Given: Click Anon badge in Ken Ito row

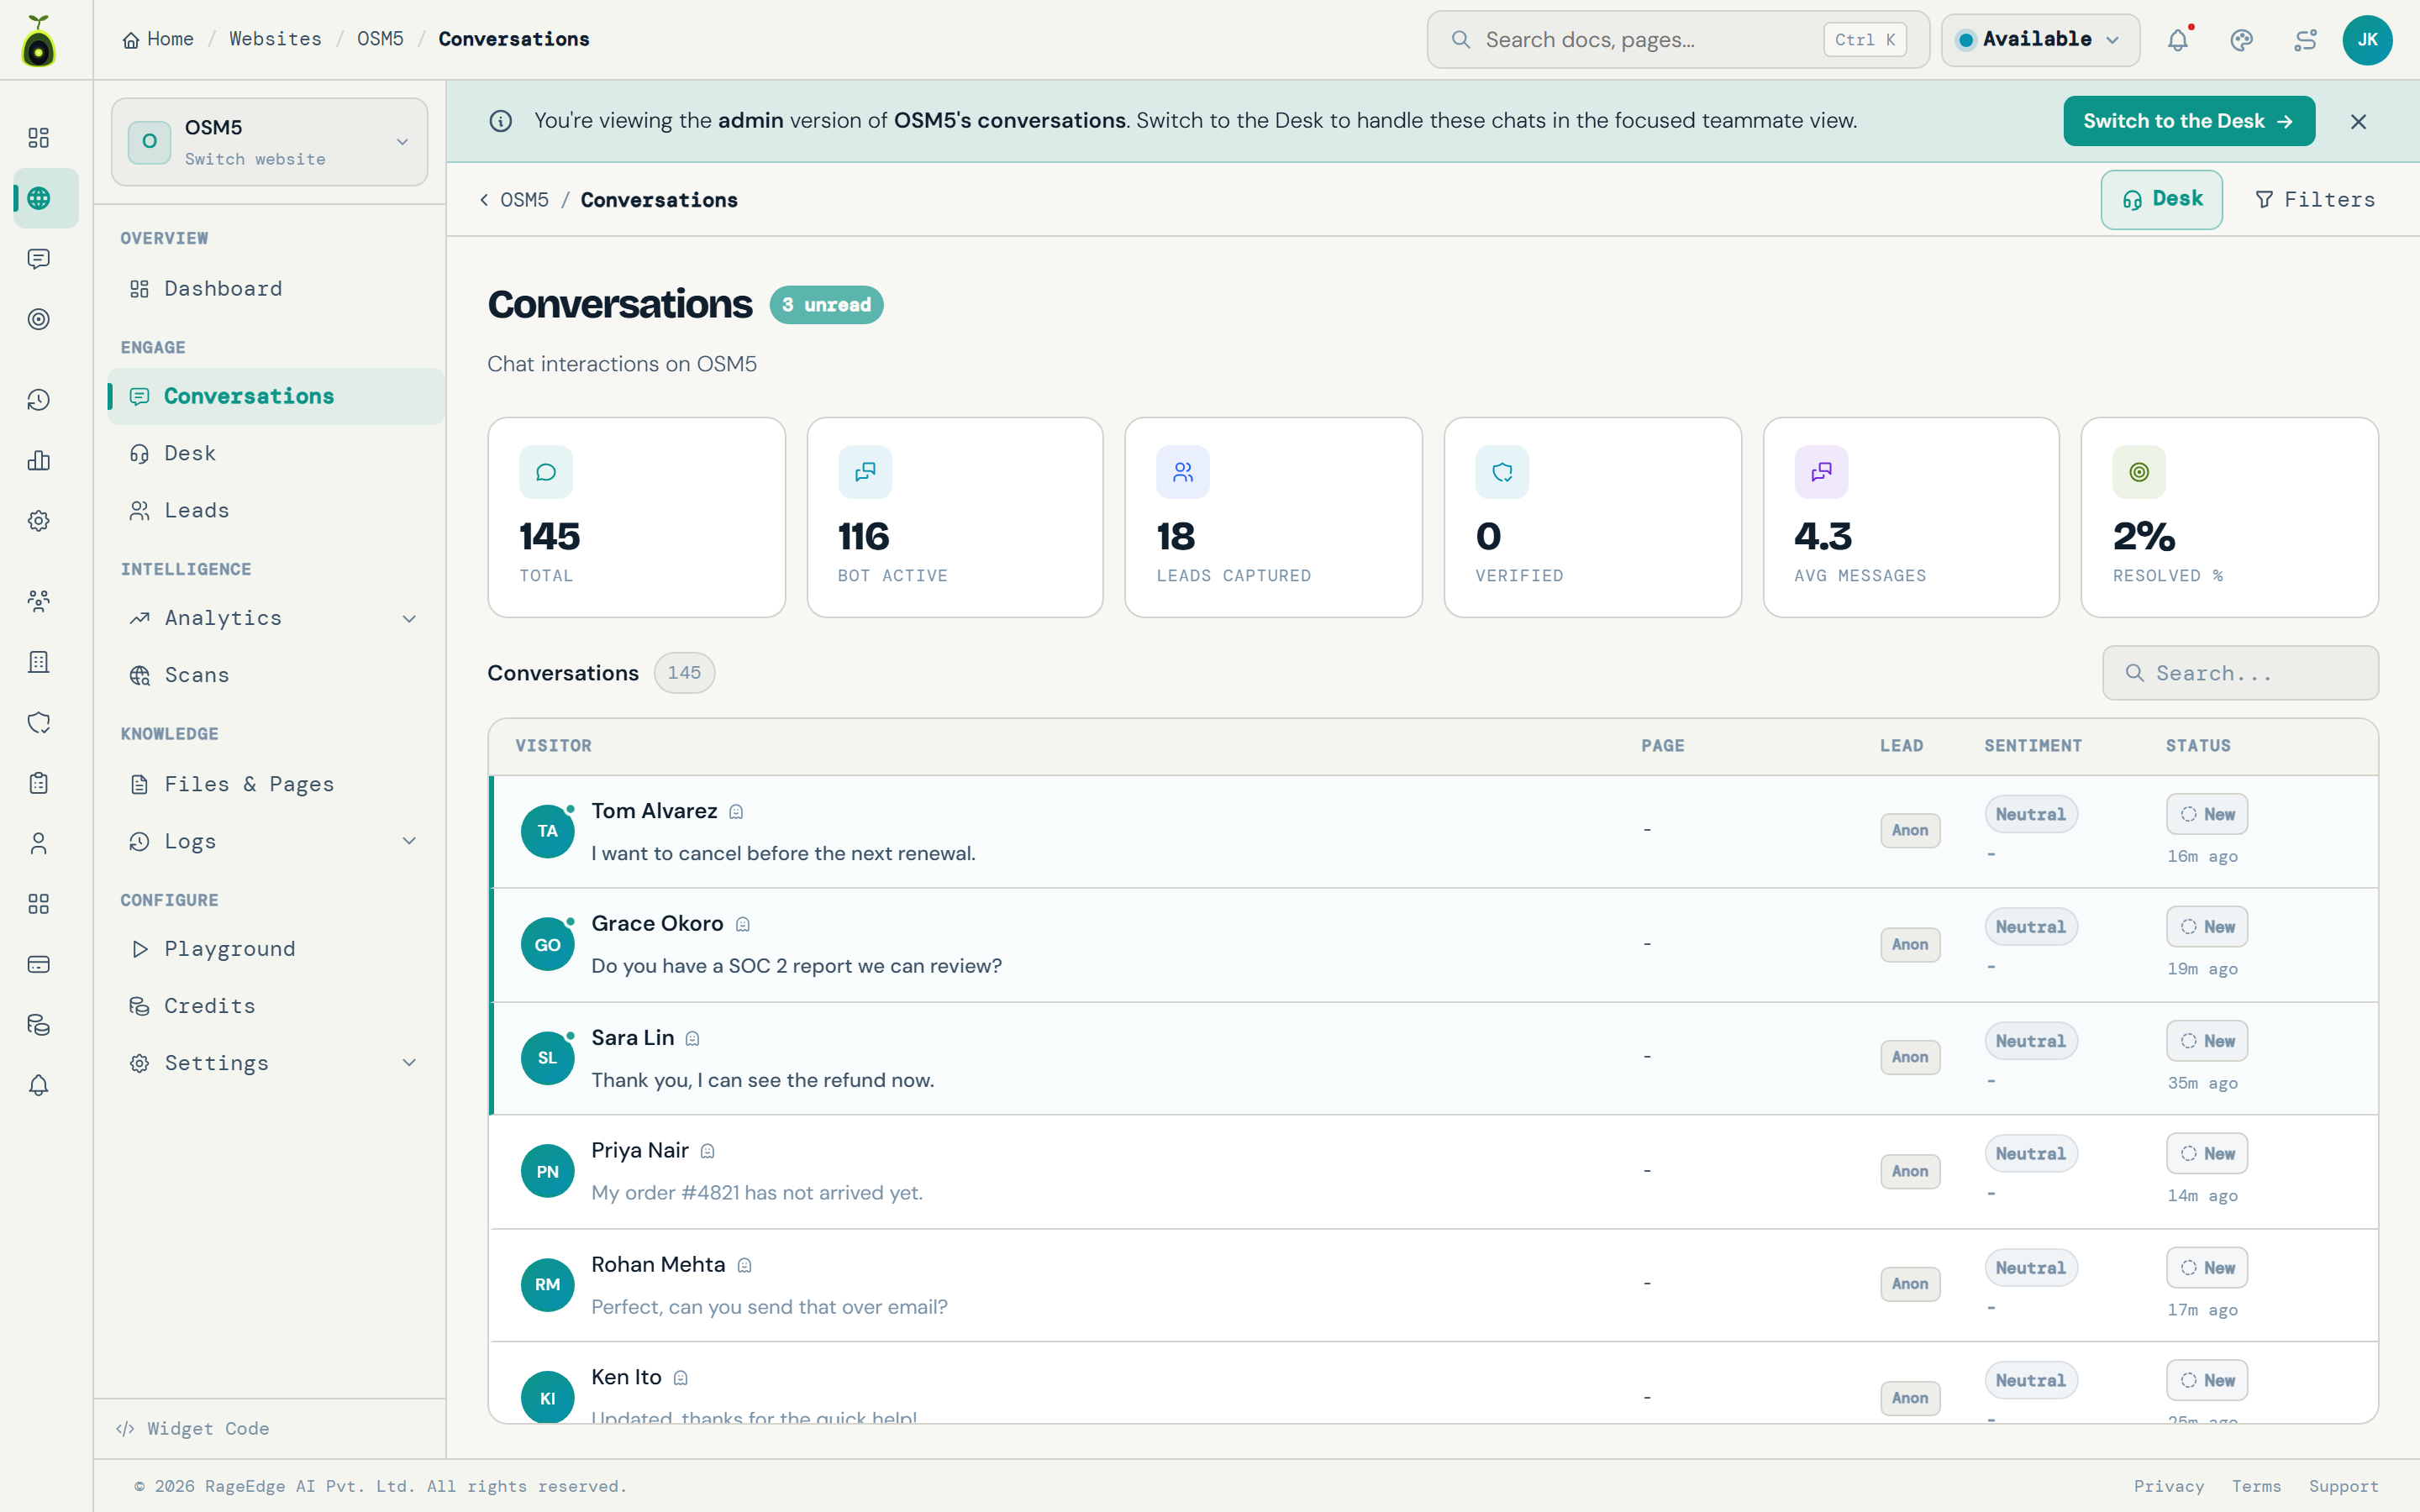Looking at the screenshot, I should [1910, 1398].
